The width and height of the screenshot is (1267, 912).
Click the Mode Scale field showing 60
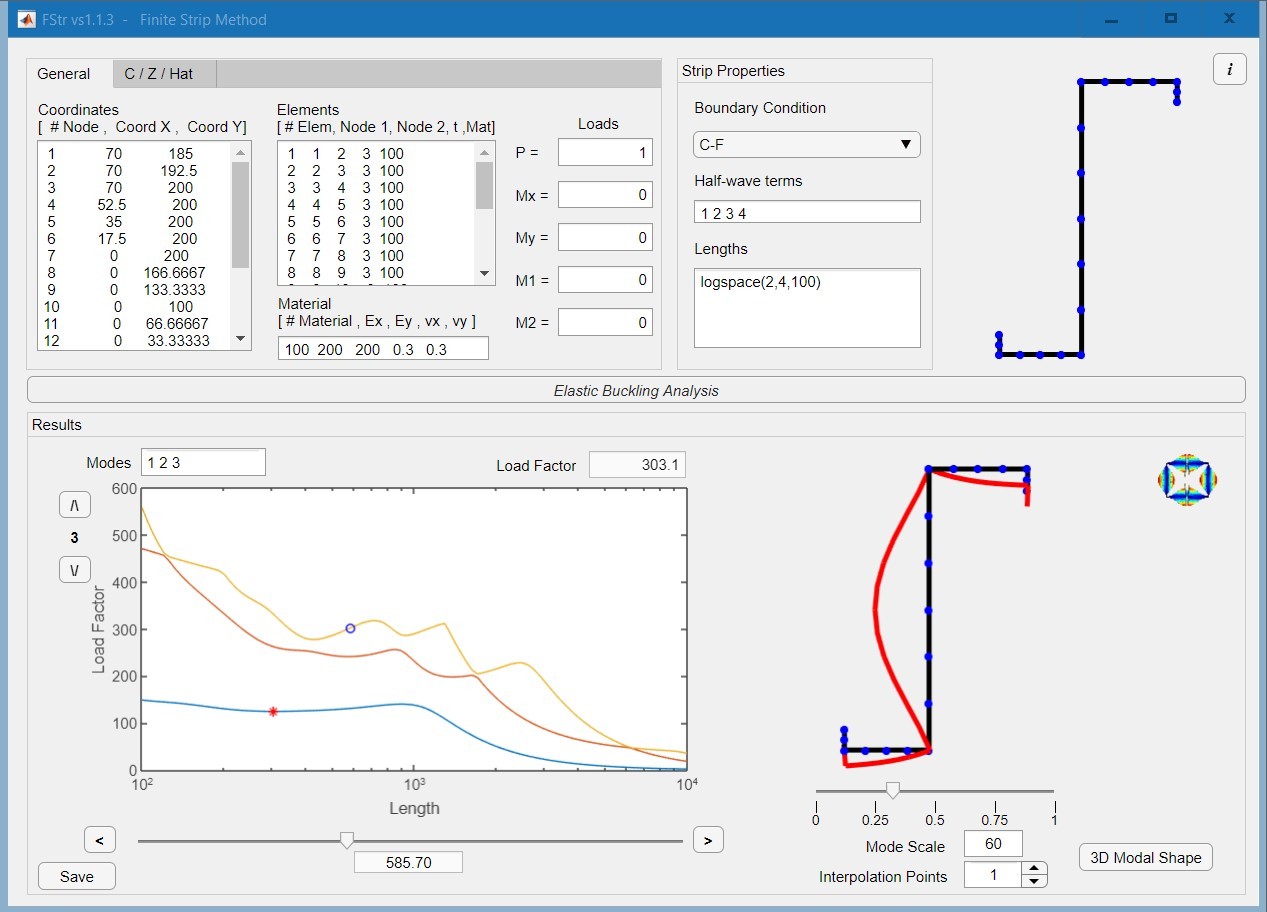[x=993, y=843]
